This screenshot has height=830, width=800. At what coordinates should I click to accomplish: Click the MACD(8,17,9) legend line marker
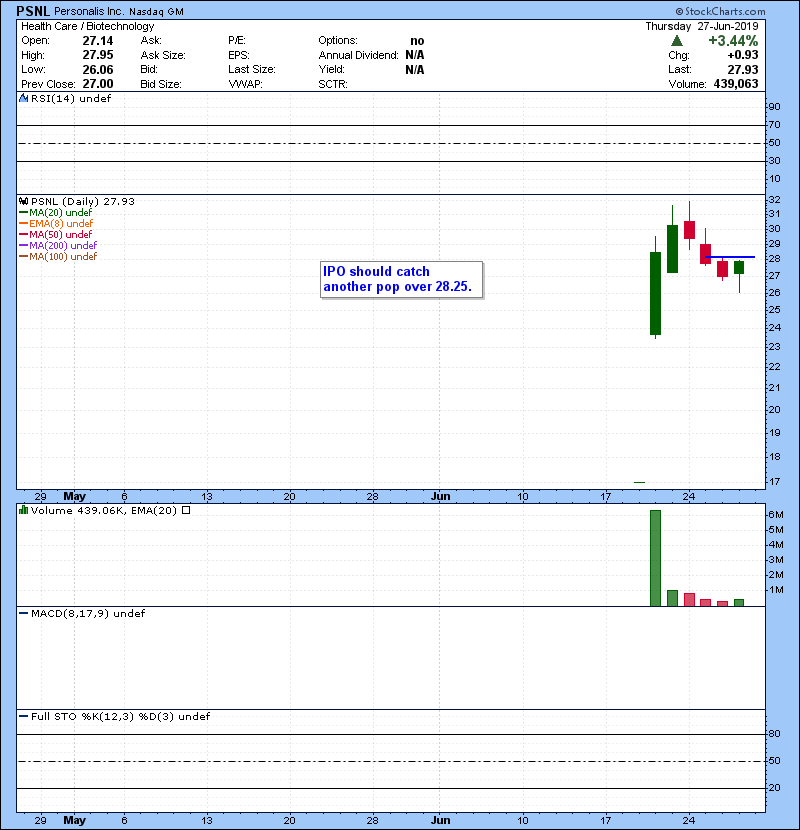[23, 613]
